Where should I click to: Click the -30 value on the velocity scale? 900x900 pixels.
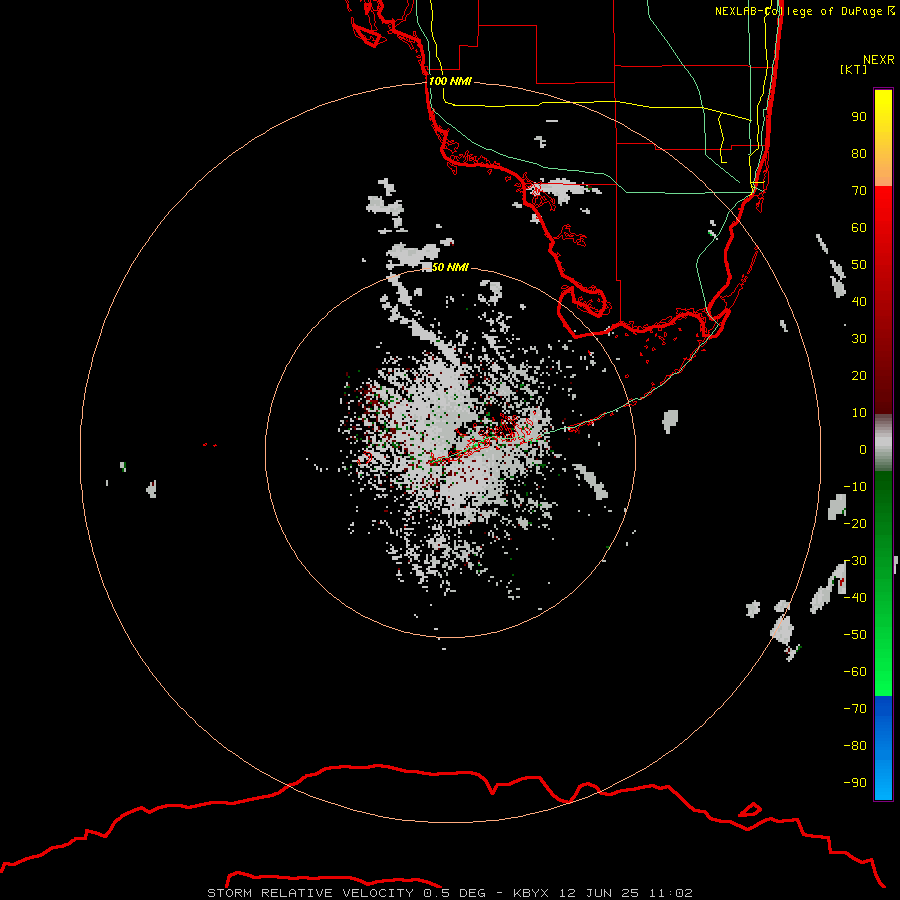[x=855, y=561]
